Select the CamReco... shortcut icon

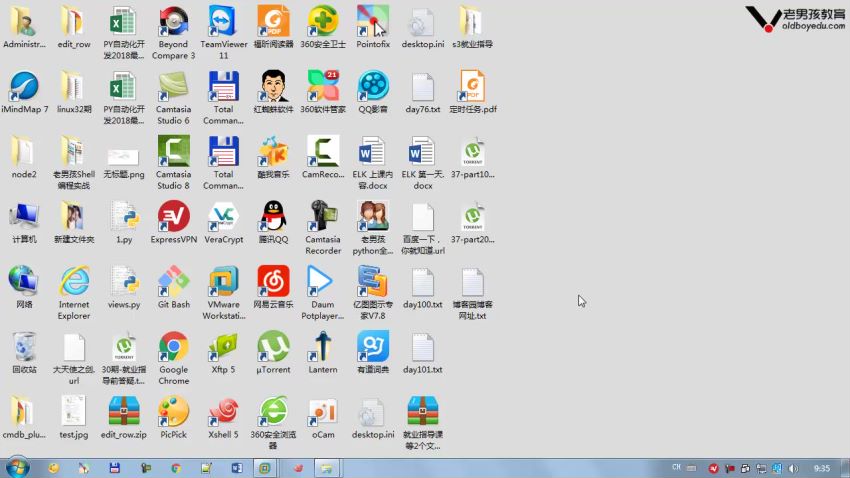pos(323,157)
